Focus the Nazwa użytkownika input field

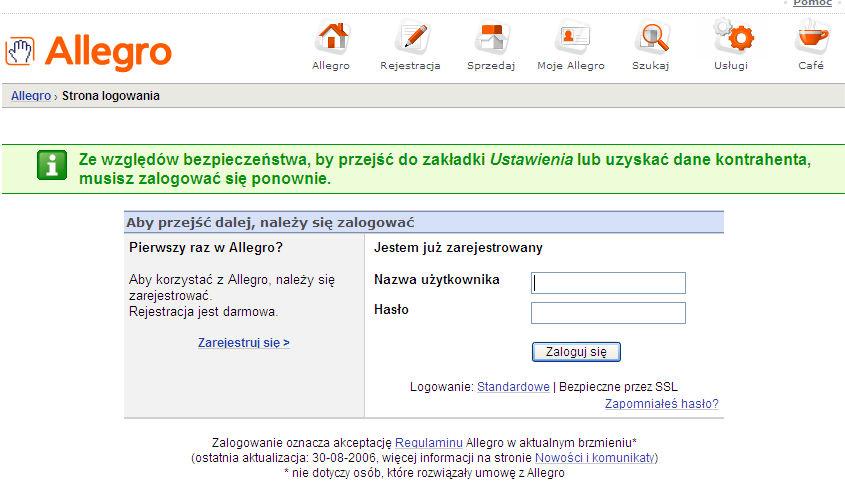[608, 283]
